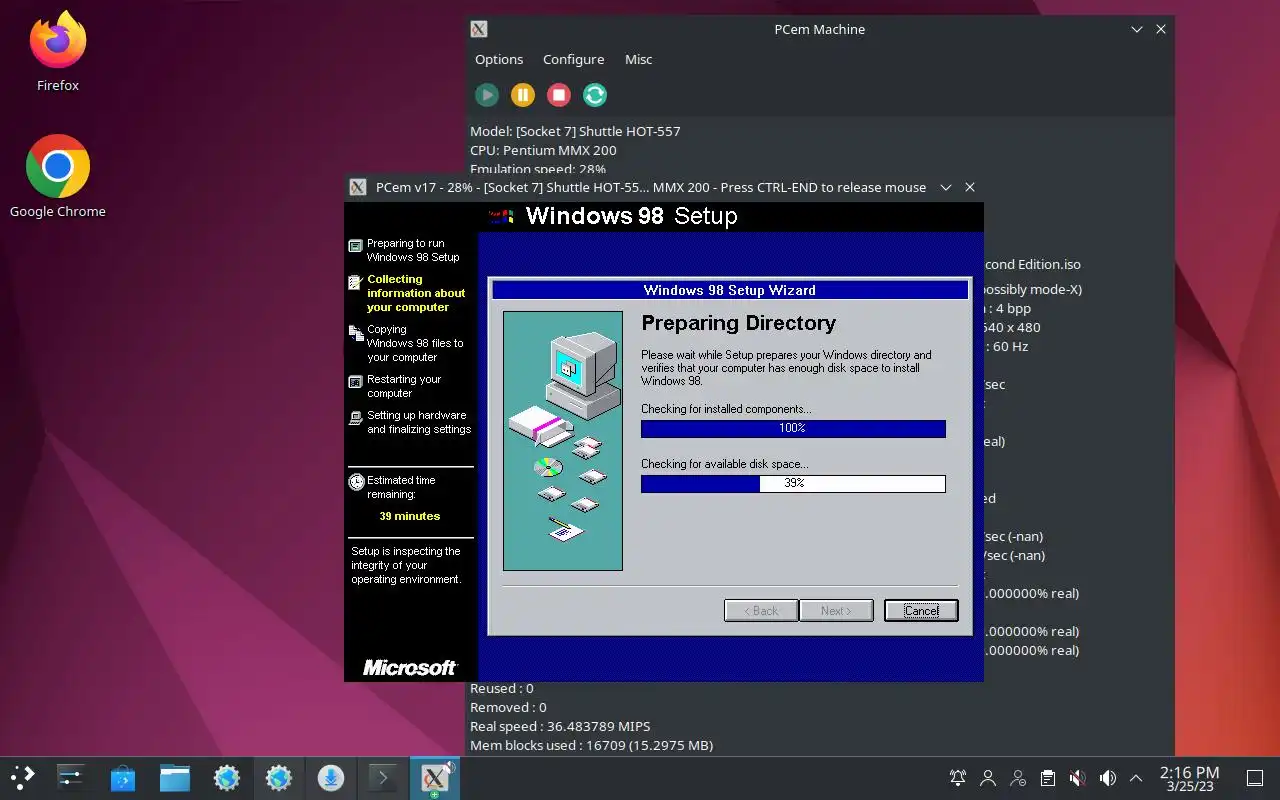Open the Configure menu
The width and height of the screenshot is (1280, 800).
pyautogui.click(x=573, y=59)
